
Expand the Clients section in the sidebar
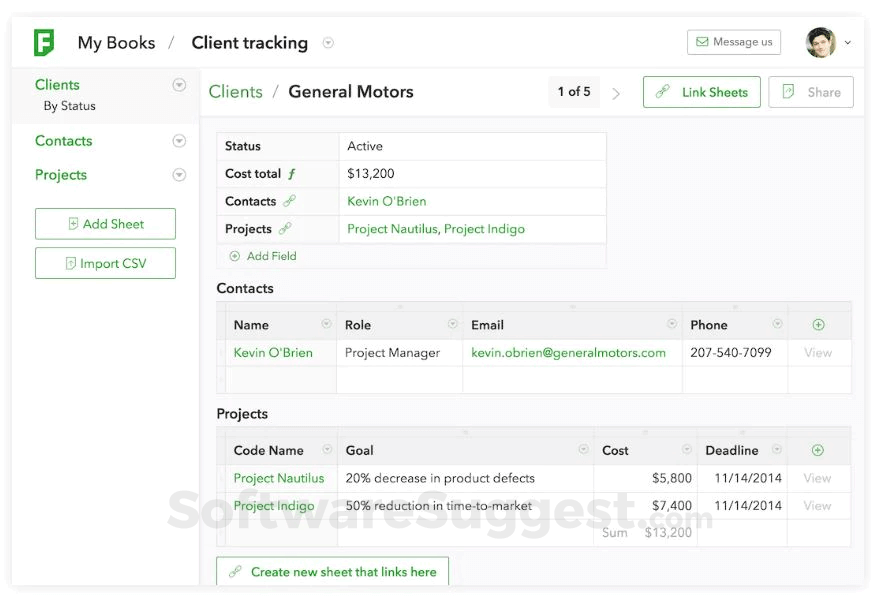click(x=180, y=84)
